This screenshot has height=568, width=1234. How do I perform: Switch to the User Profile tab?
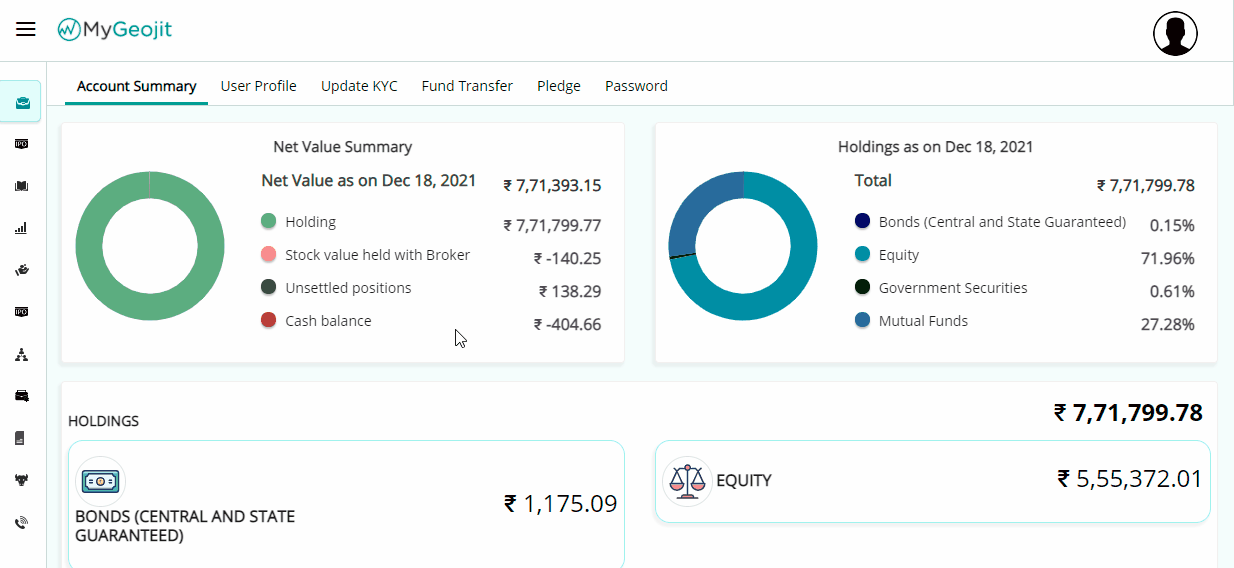point(258,86)
